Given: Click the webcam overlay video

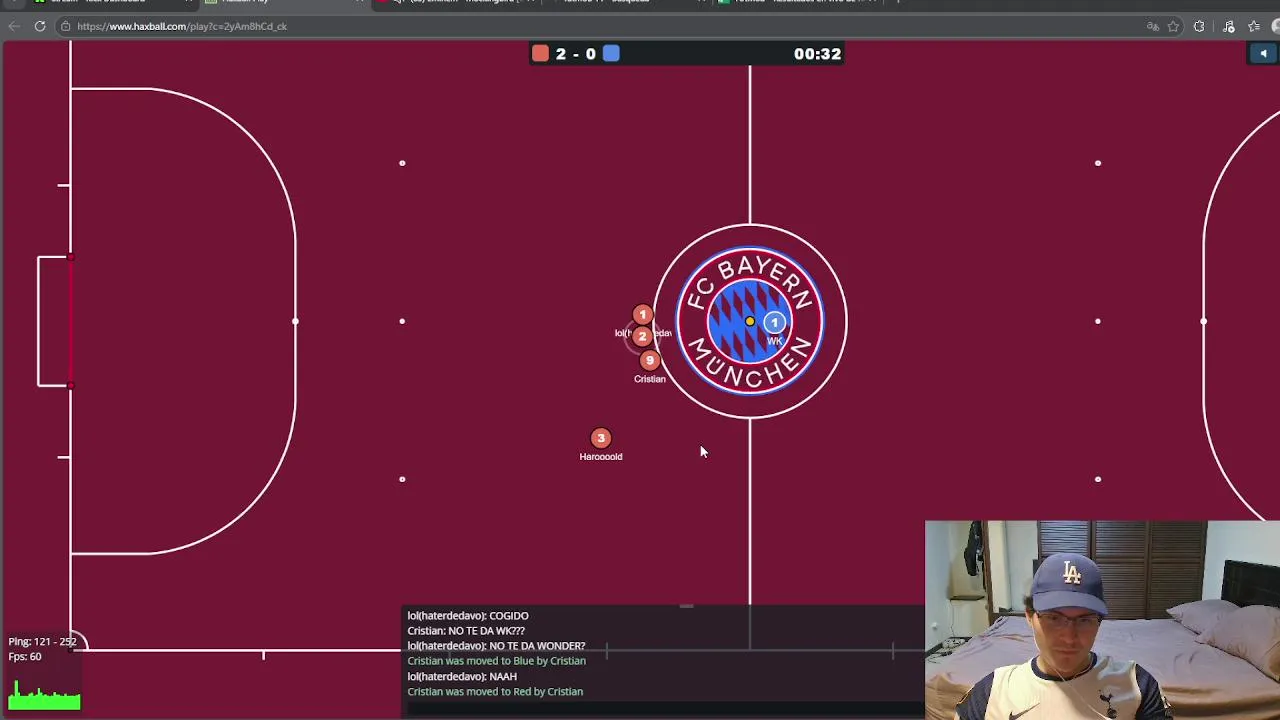Looking at the screenshot, I should [1102, 620].
